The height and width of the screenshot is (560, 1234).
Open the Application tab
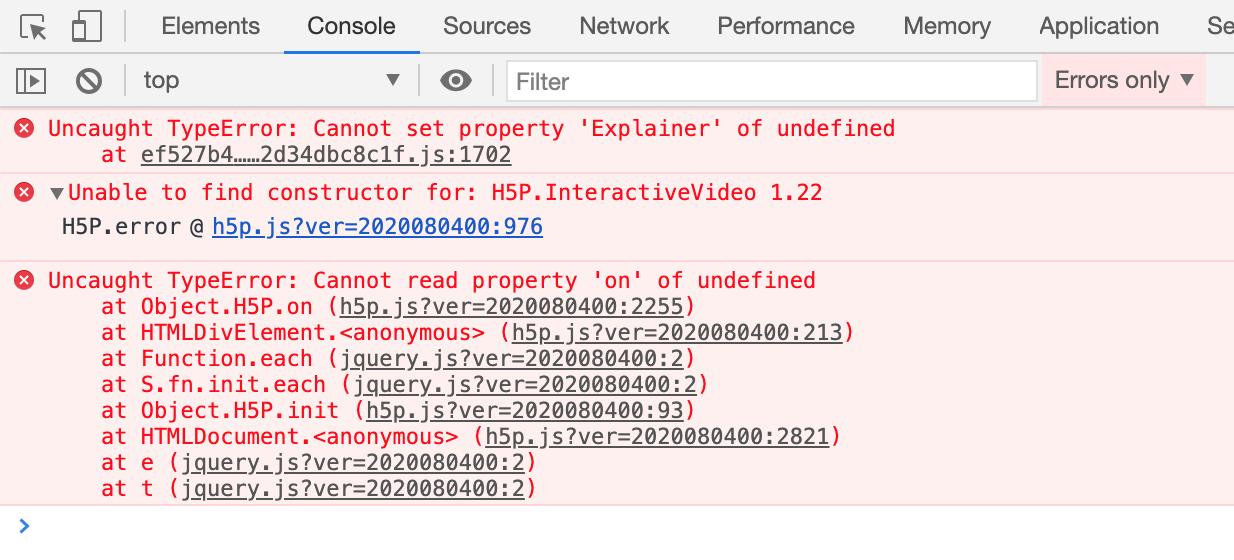(1099, 26)
